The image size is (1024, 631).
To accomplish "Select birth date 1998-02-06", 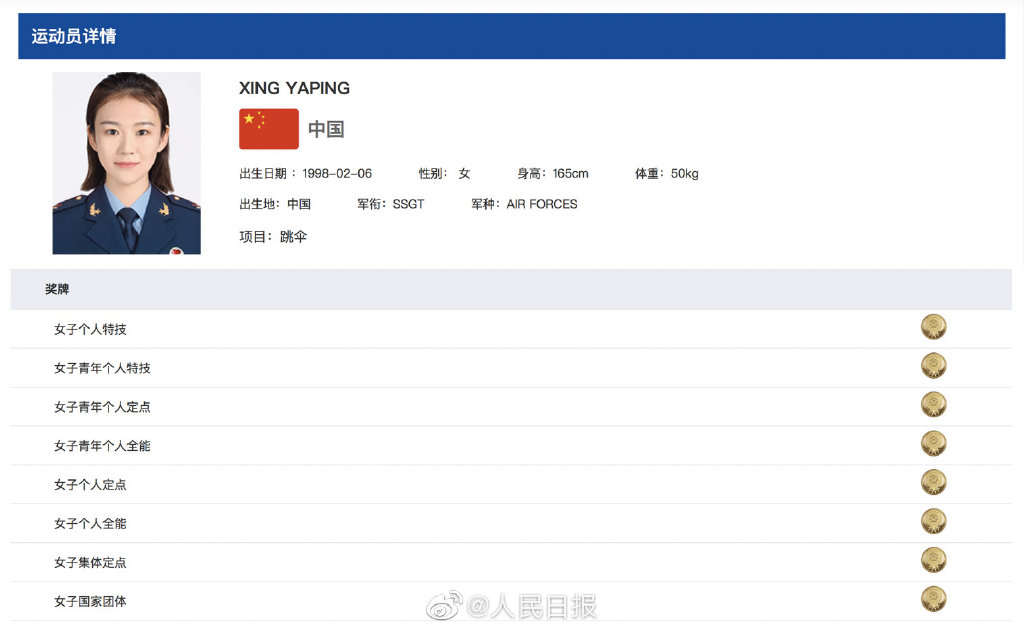I will [337, 173].
